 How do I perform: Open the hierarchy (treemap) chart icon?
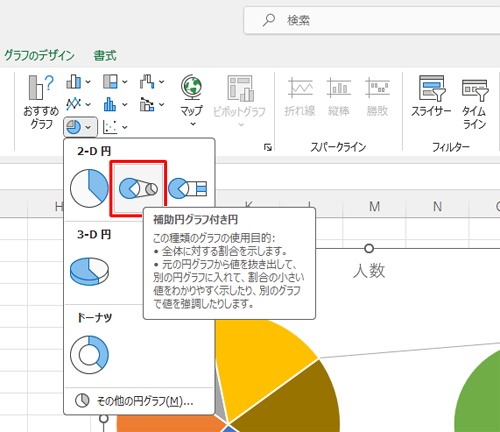pyautogui.click(x=110, y=81)
